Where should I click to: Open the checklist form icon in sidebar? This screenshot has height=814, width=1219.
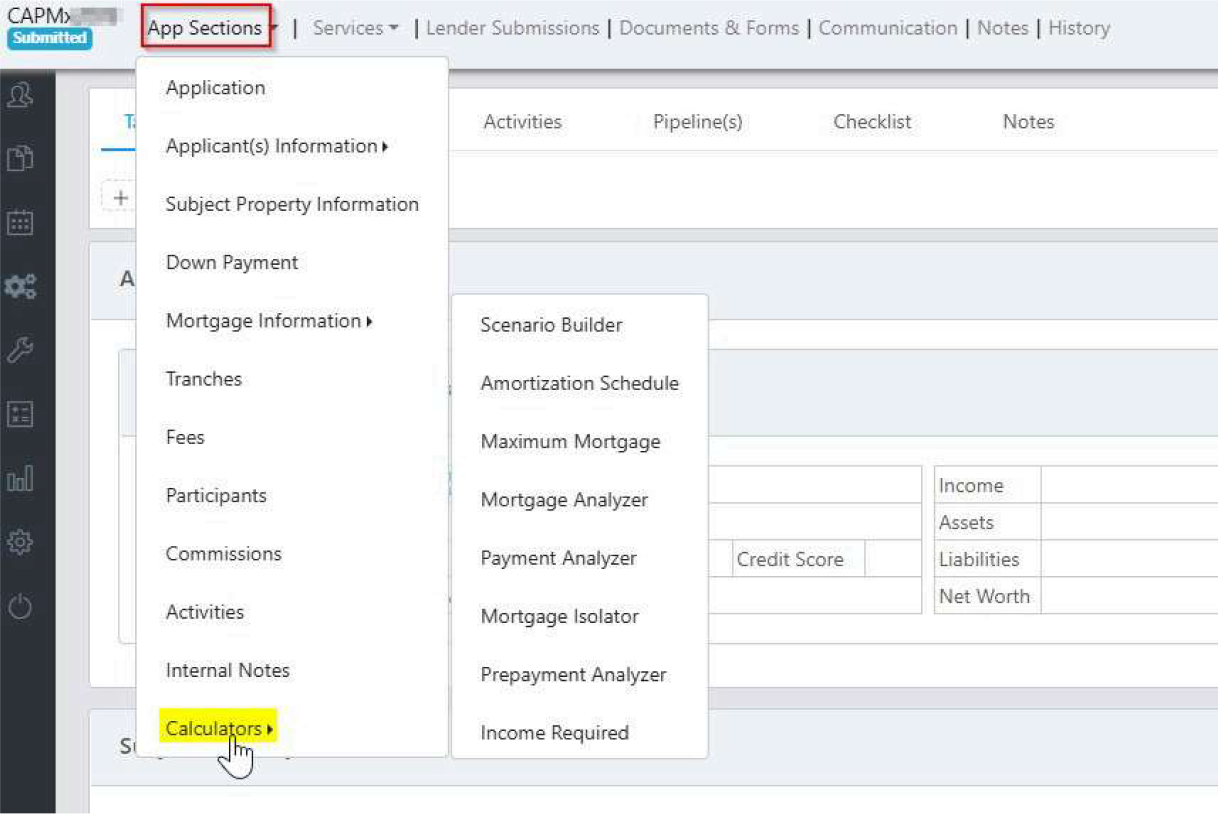point(20,414)
